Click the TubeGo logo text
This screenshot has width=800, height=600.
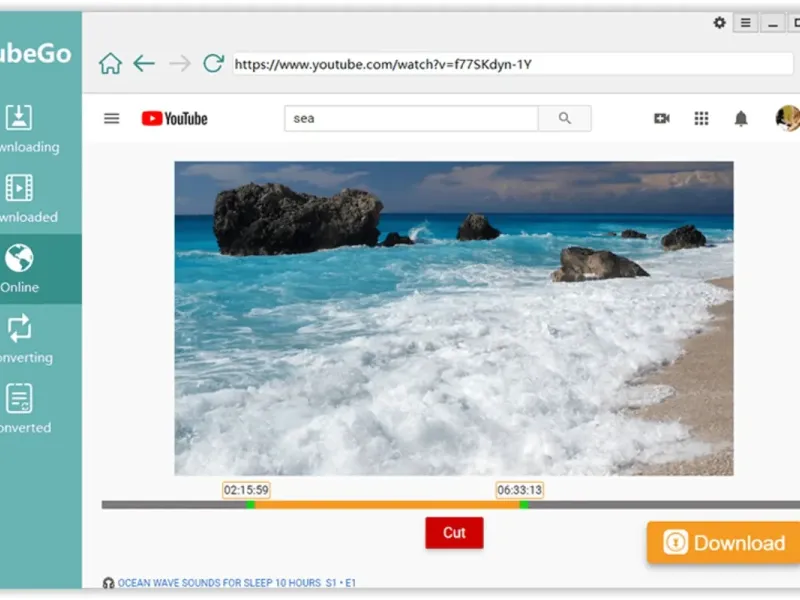click(35, 53)
